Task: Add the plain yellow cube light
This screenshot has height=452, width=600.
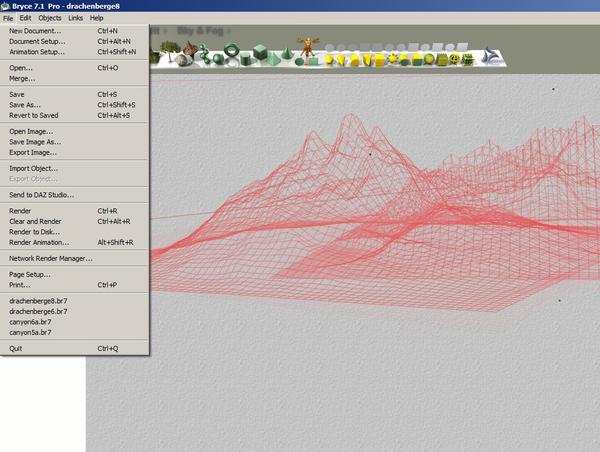Action: (379, 60)
